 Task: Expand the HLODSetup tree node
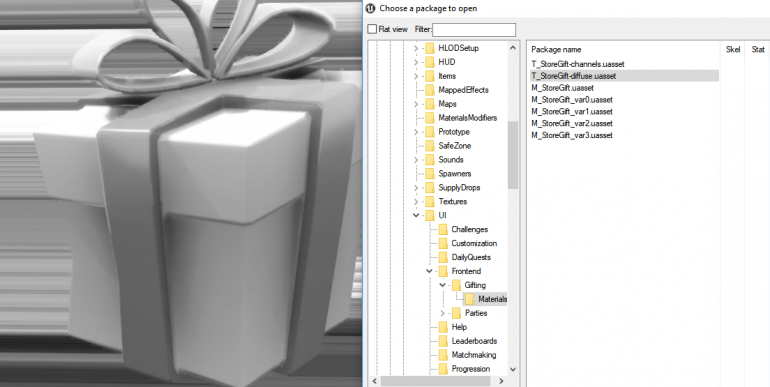pyautogui.click(x=416, y=48)
